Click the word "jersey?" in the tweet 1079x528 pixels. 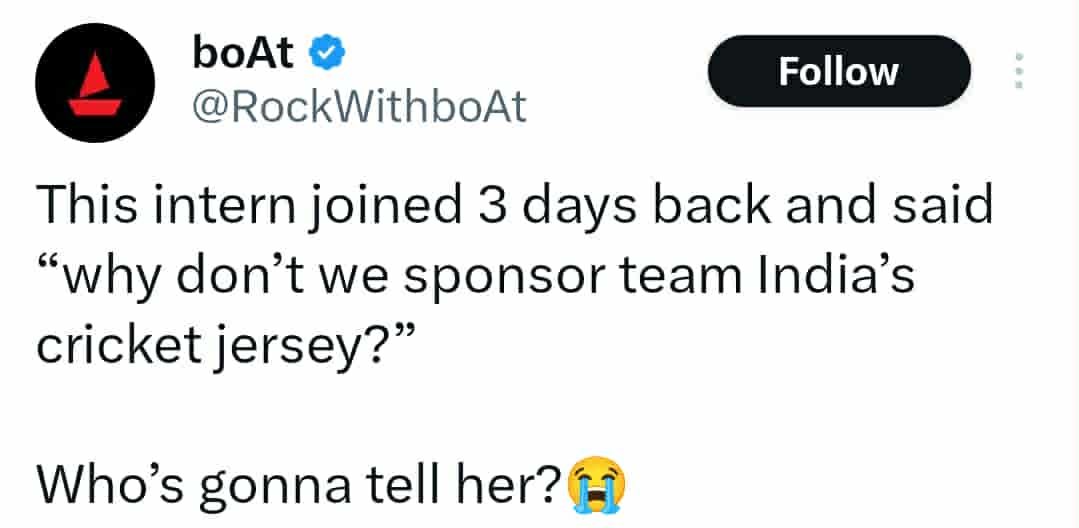(x=300, y=344)
